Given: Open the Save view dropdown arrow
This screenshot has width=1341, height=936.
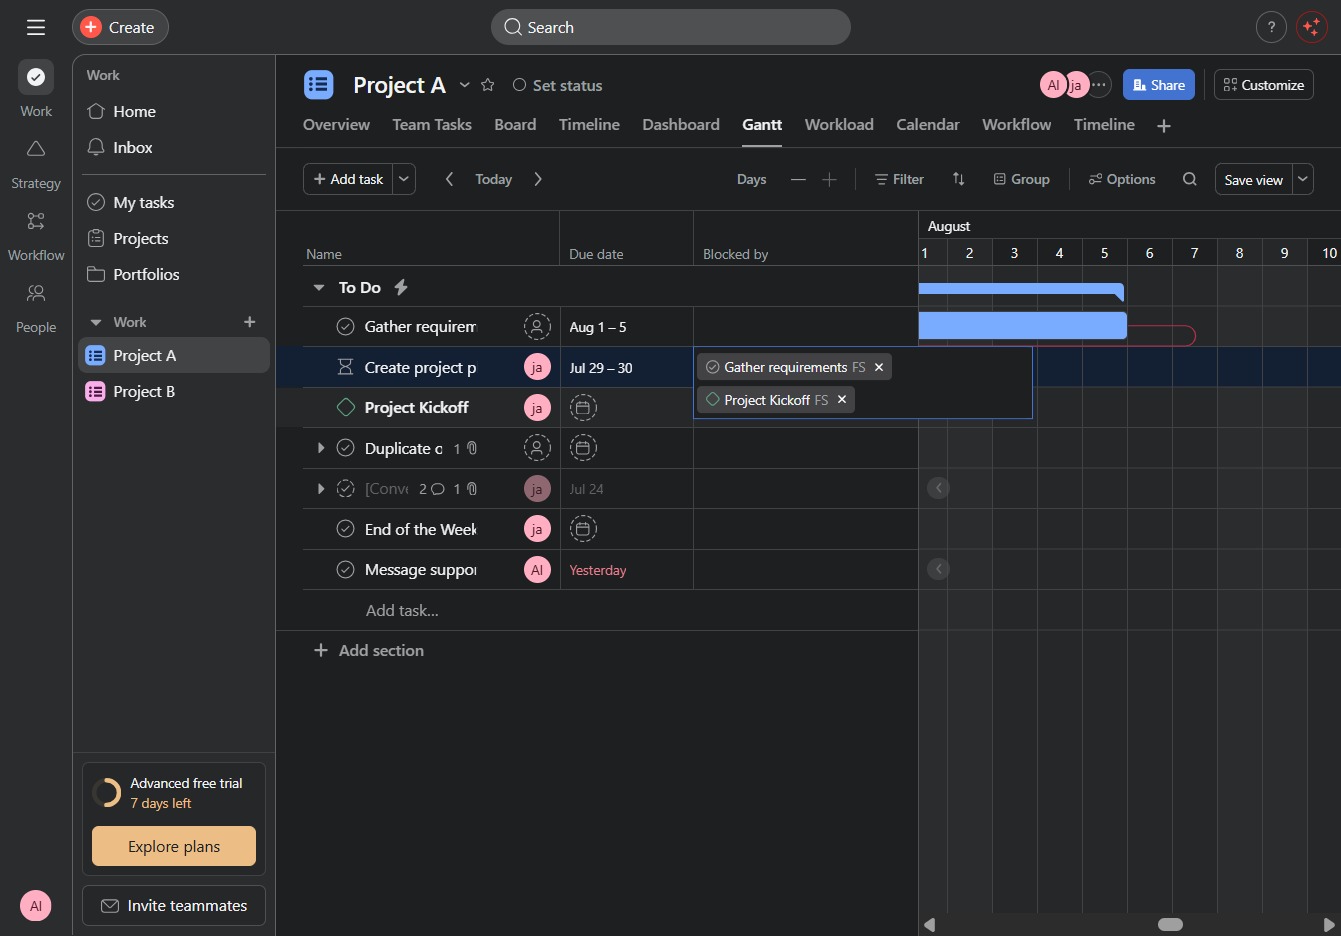Looking at the screenshot, I should pyautogui.click(x=1303, y=179).
